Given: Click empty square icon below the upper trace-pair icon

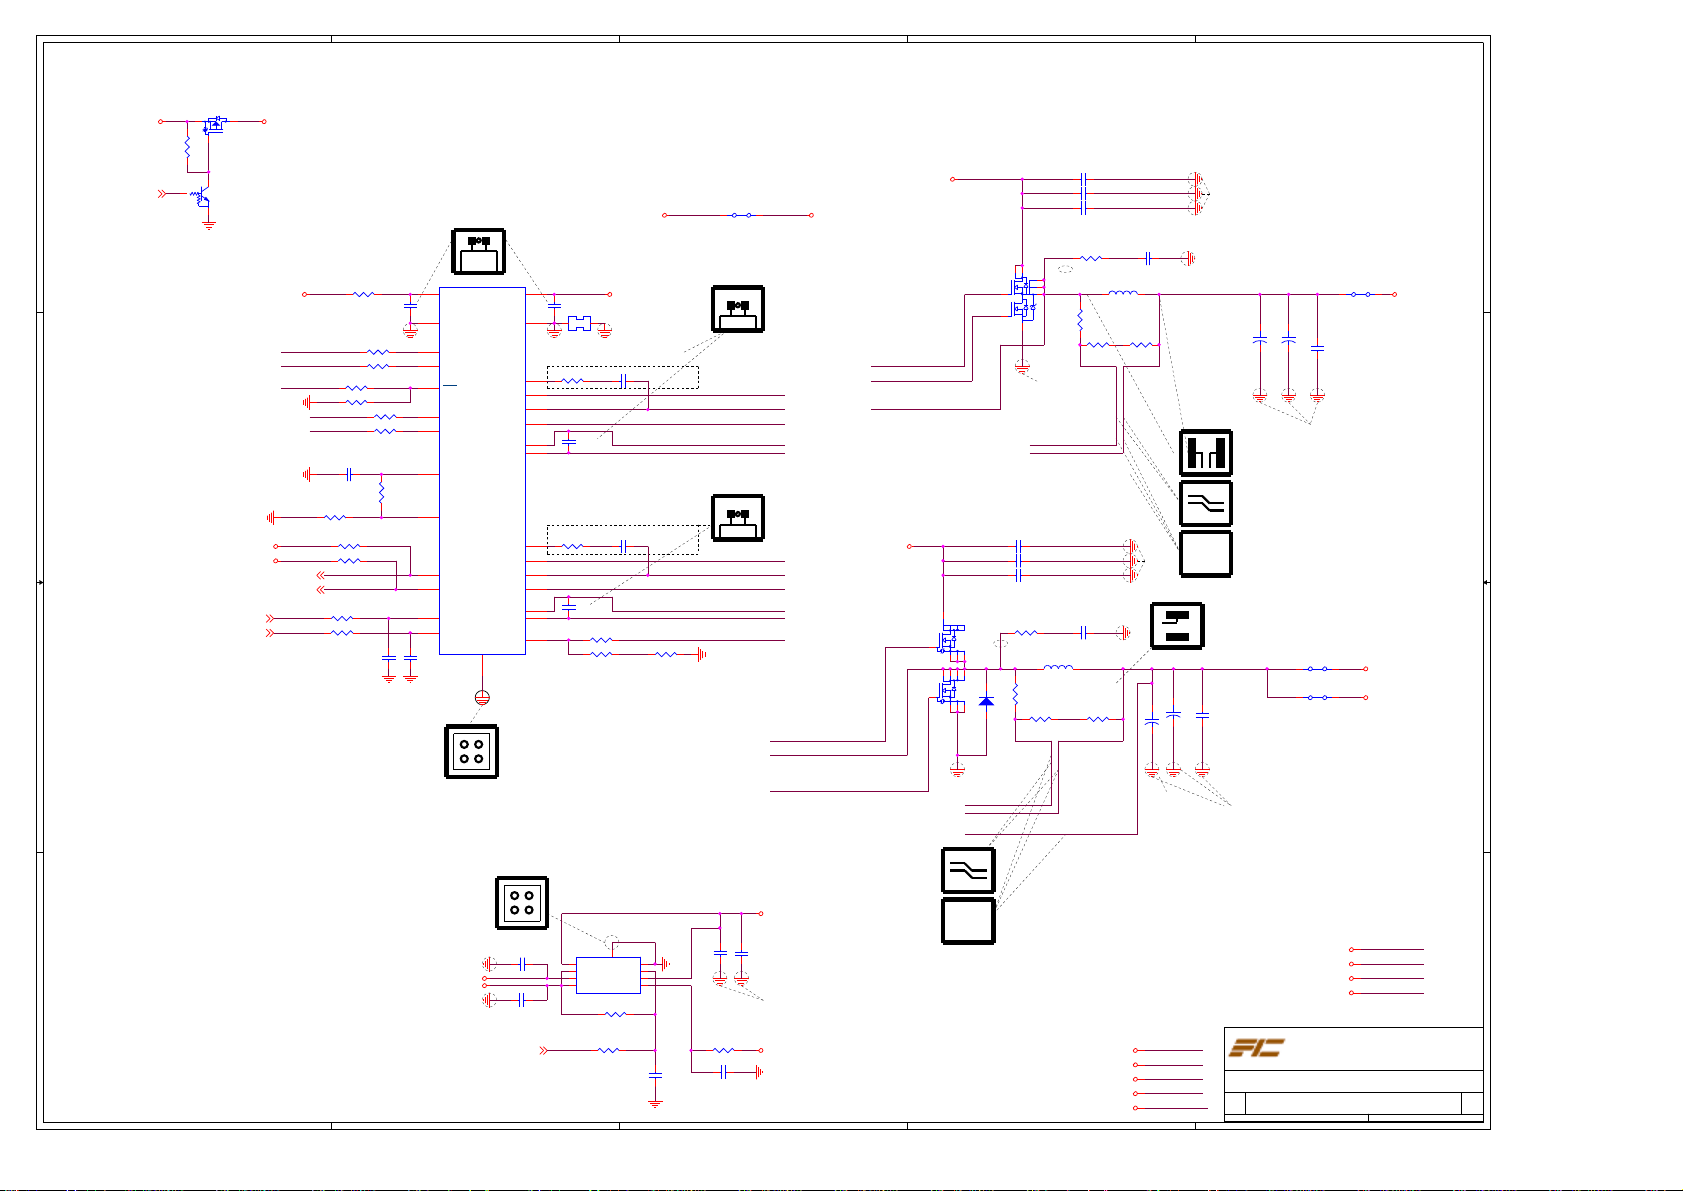Looking at the screenshot, I should (x=1206, y=554).
